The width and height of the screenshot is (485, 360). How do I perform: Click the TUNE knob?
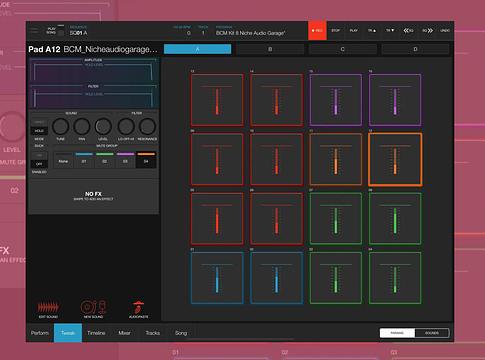[x=60, y=126]
